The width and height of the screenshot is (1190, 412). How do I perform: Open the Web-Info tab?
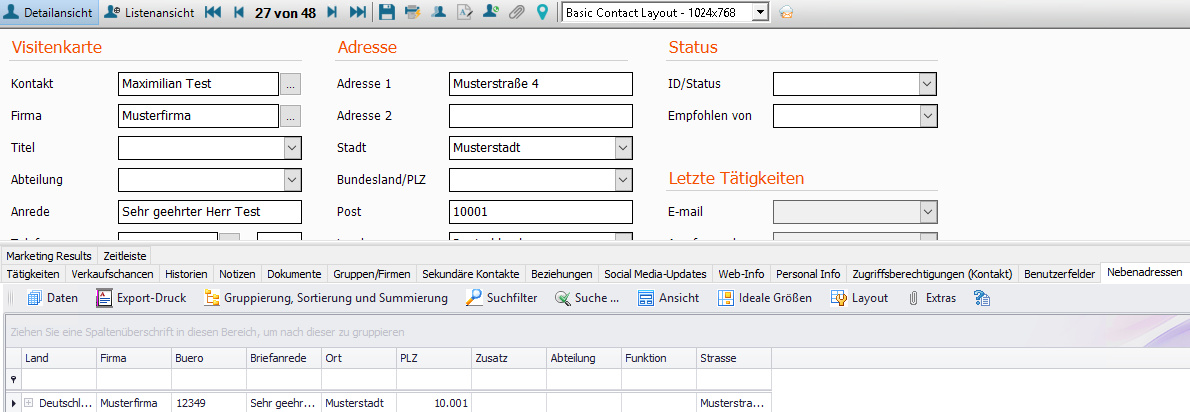click(741, 274)
